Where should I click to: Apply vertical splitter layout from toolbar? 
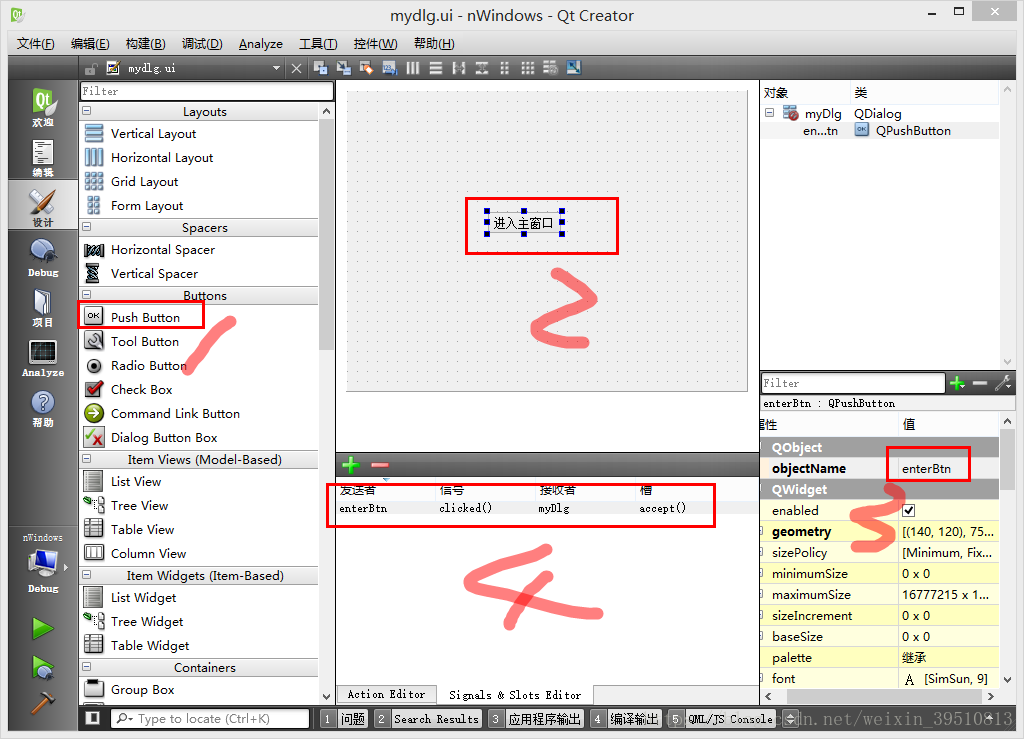tap(482, 68)
